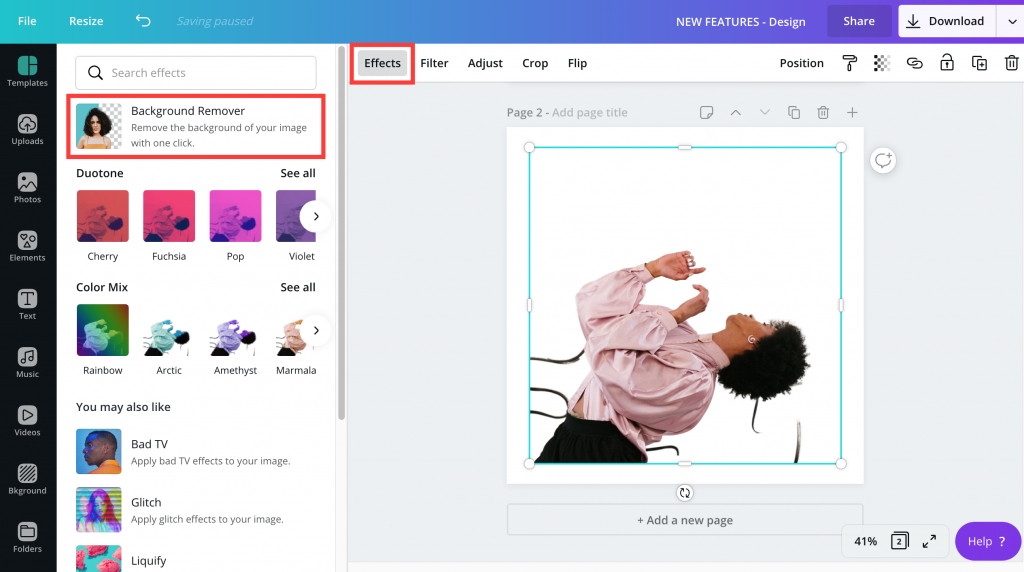Click the undo arrow icon

[x=143, y=21]
